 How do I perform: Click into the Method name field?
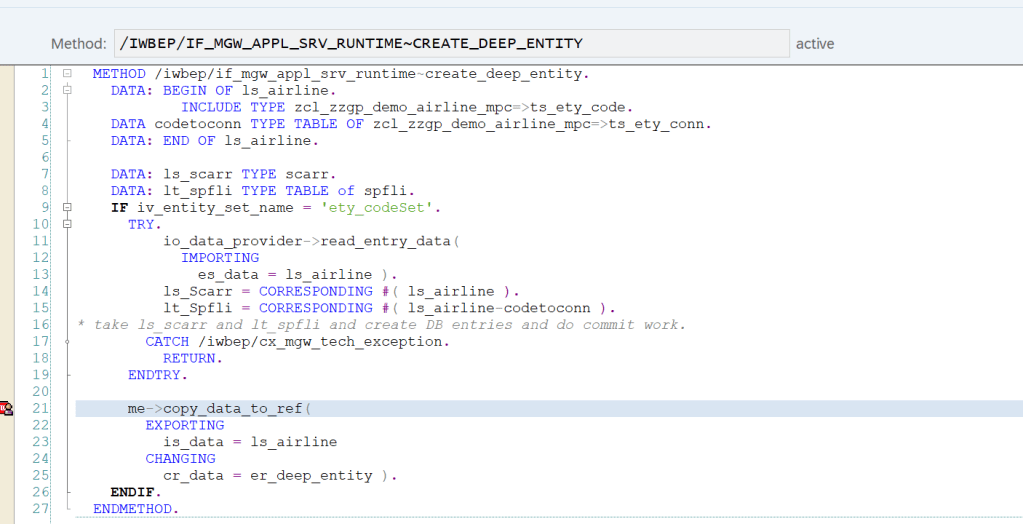point(450,44)
